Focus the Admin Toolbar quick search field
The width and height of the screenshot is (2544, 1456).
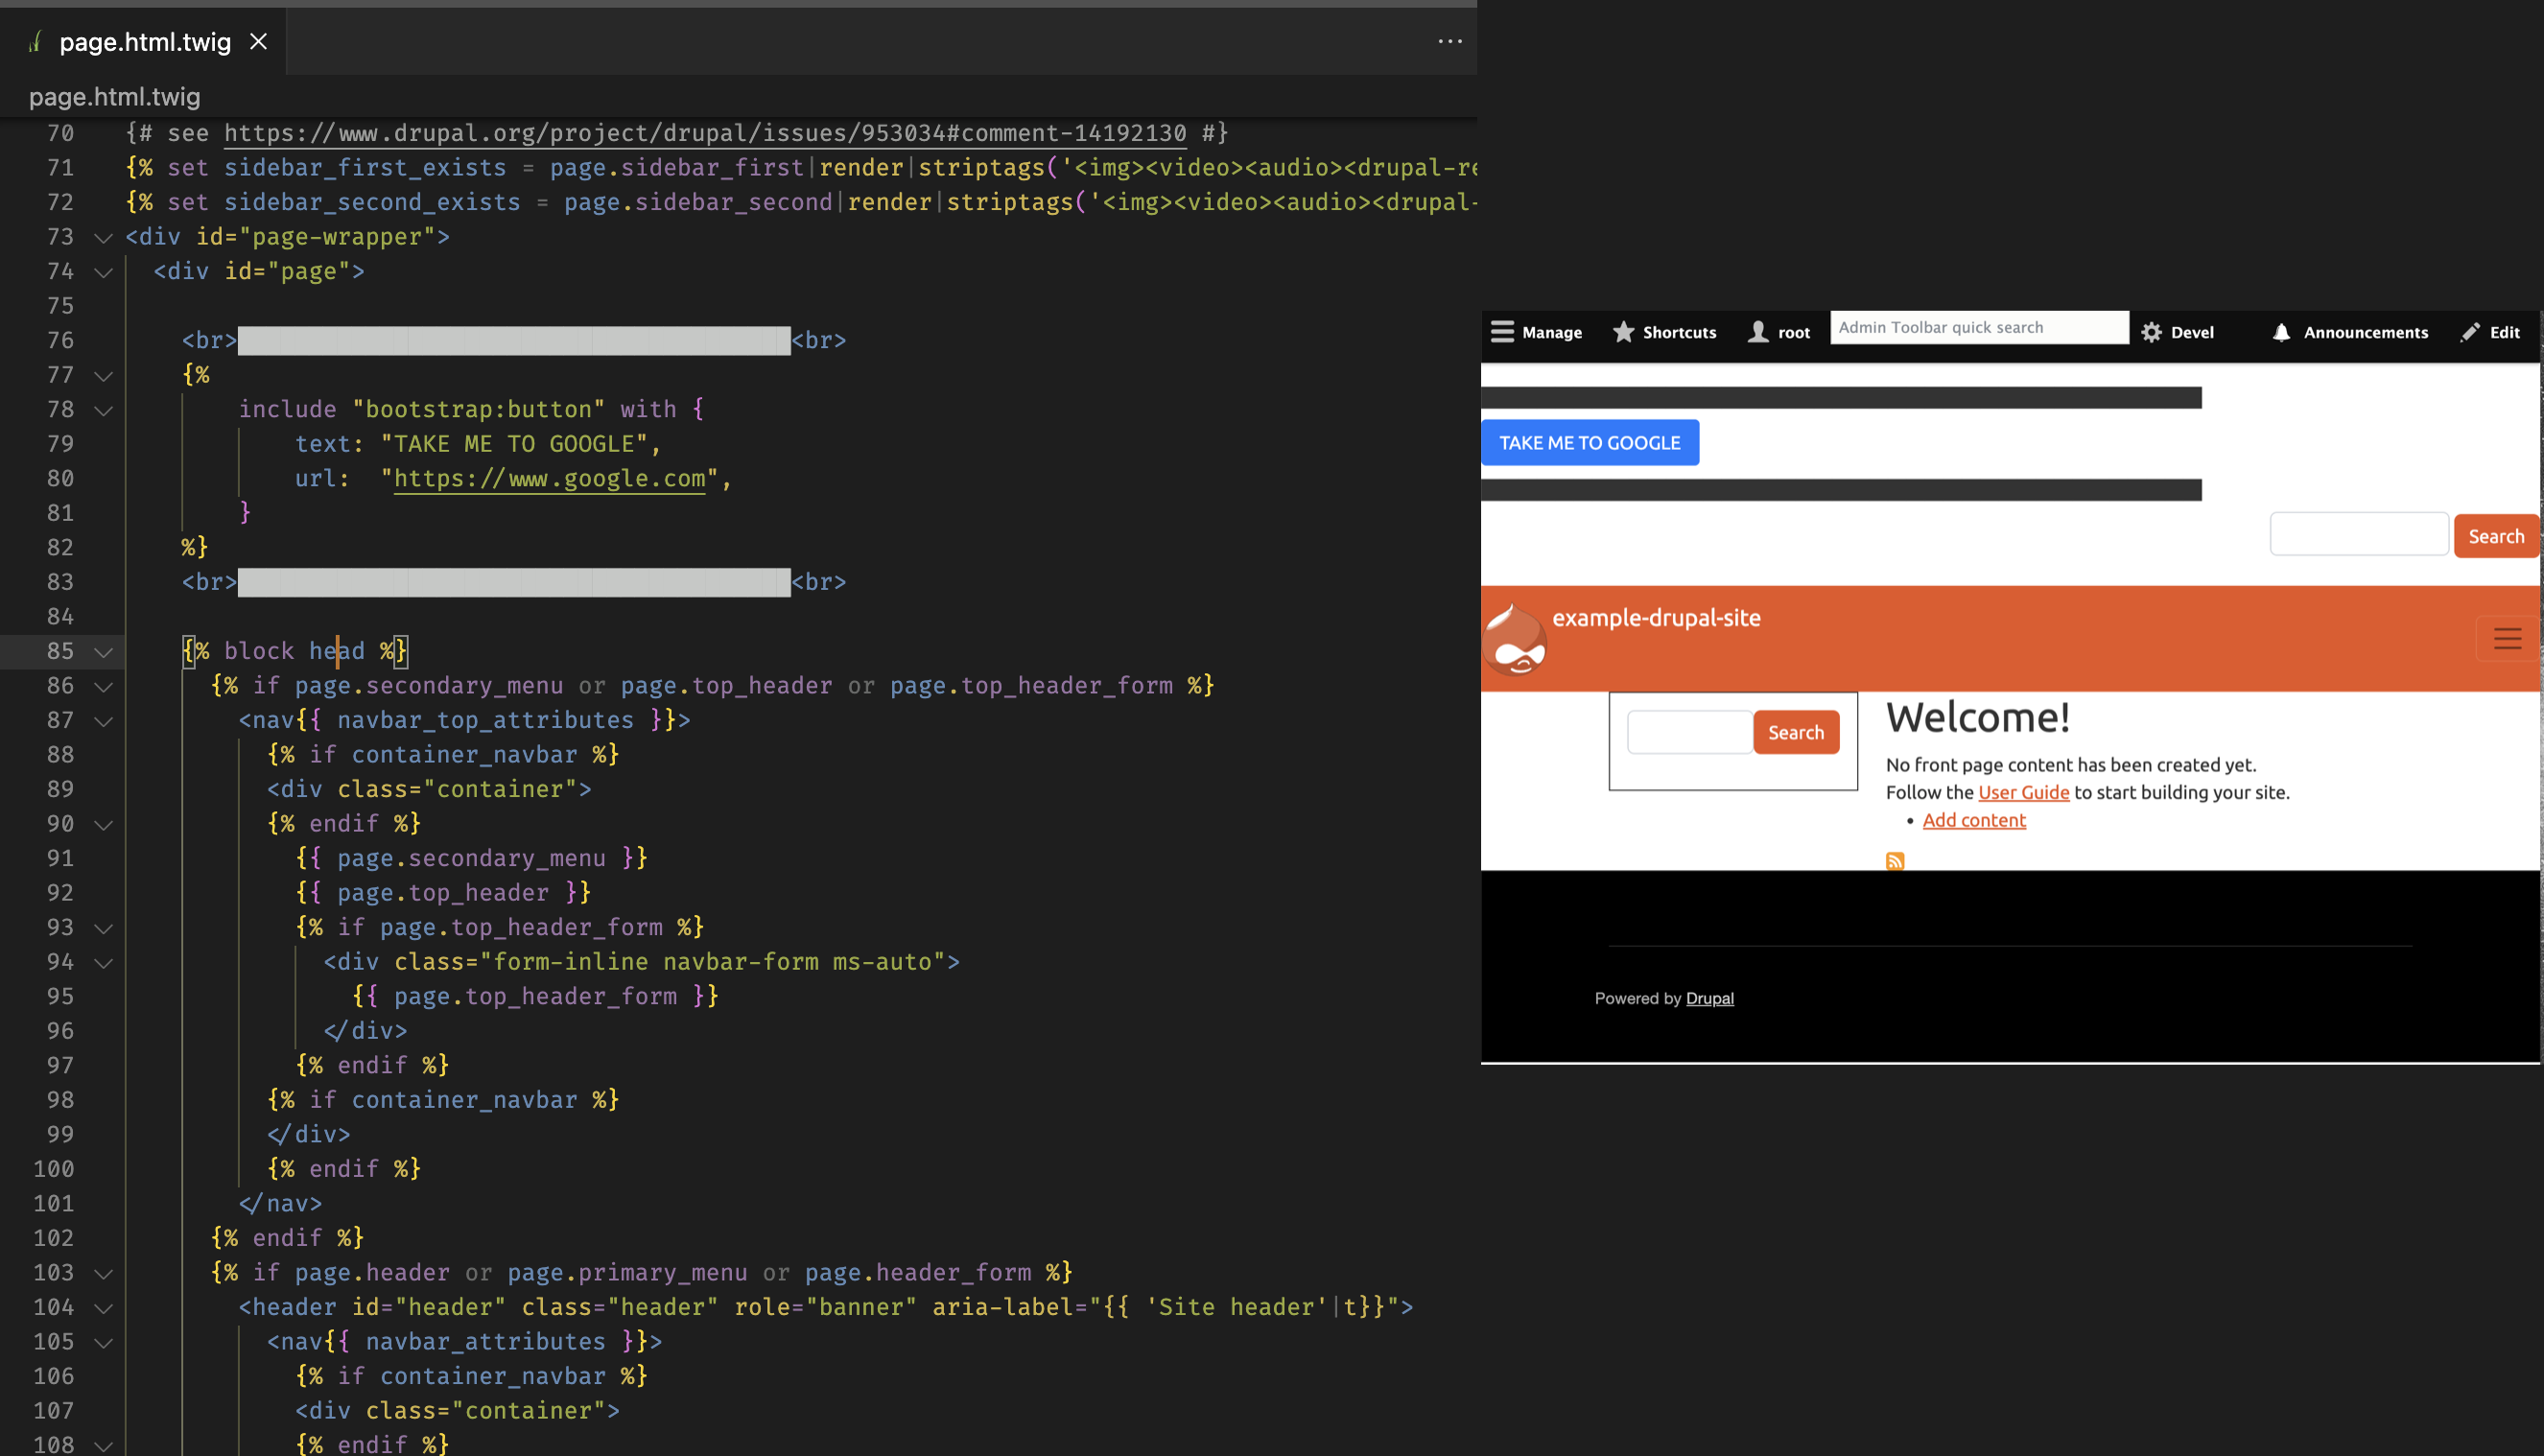pyautogui.click(x=1978, y=327)
